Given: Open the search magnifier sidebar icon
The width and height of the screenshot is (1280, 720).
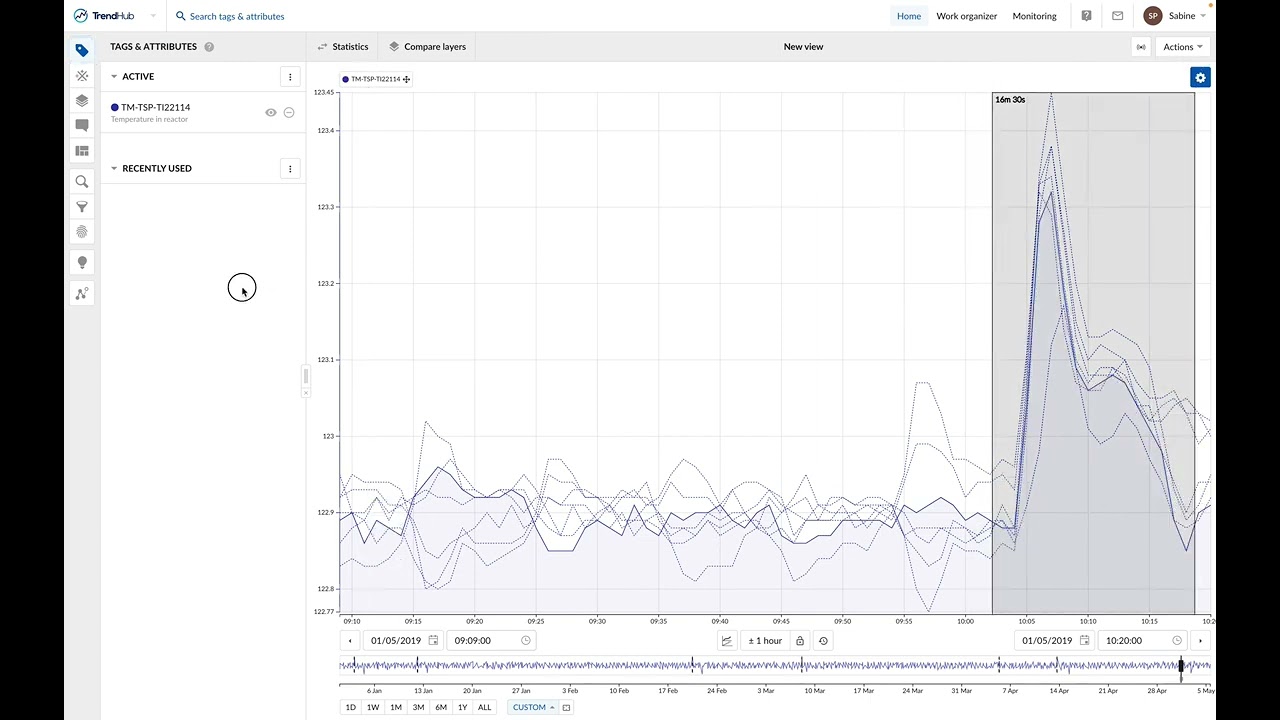Looking at the screenshot, I should (82, 182).
